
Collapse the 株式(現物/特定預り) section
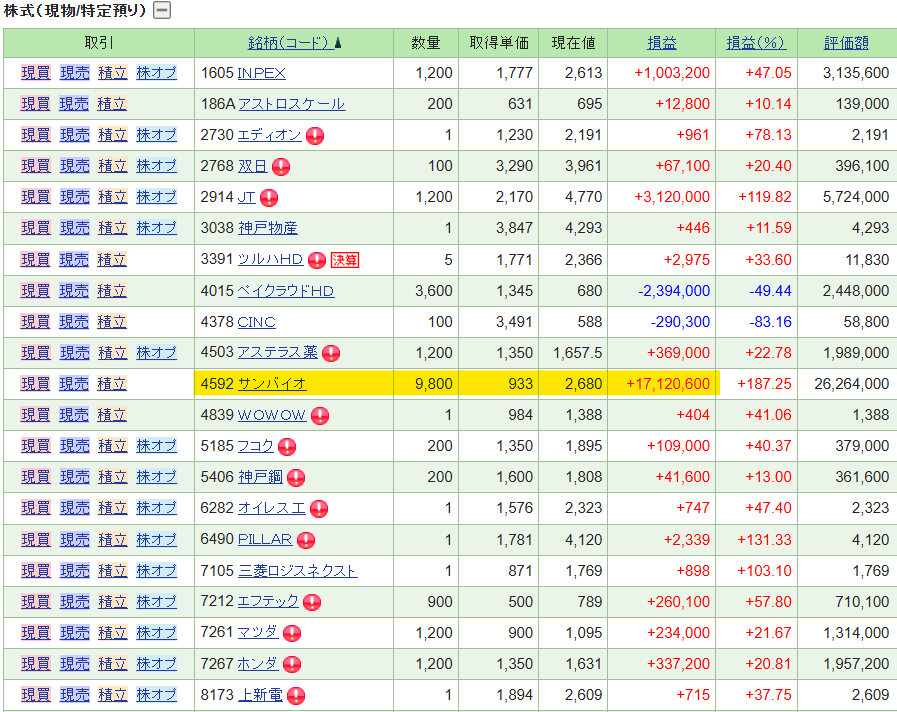(x=161, y=11)
